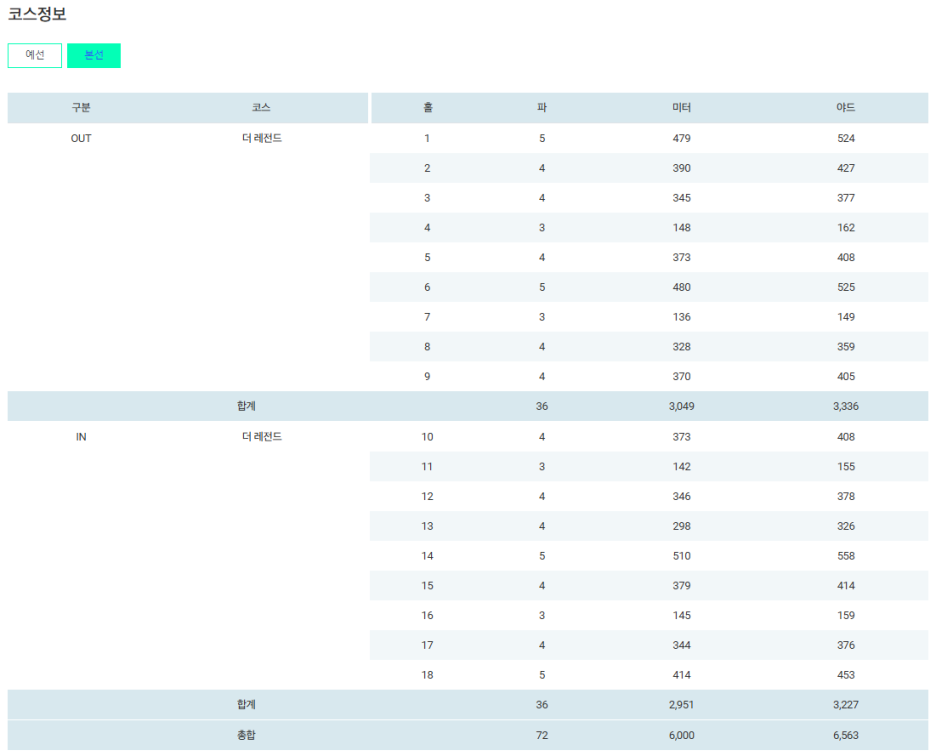The image size is (936, 756).
Task: Click OUT total meters 3,049
Action: click(x=681, y=407)
